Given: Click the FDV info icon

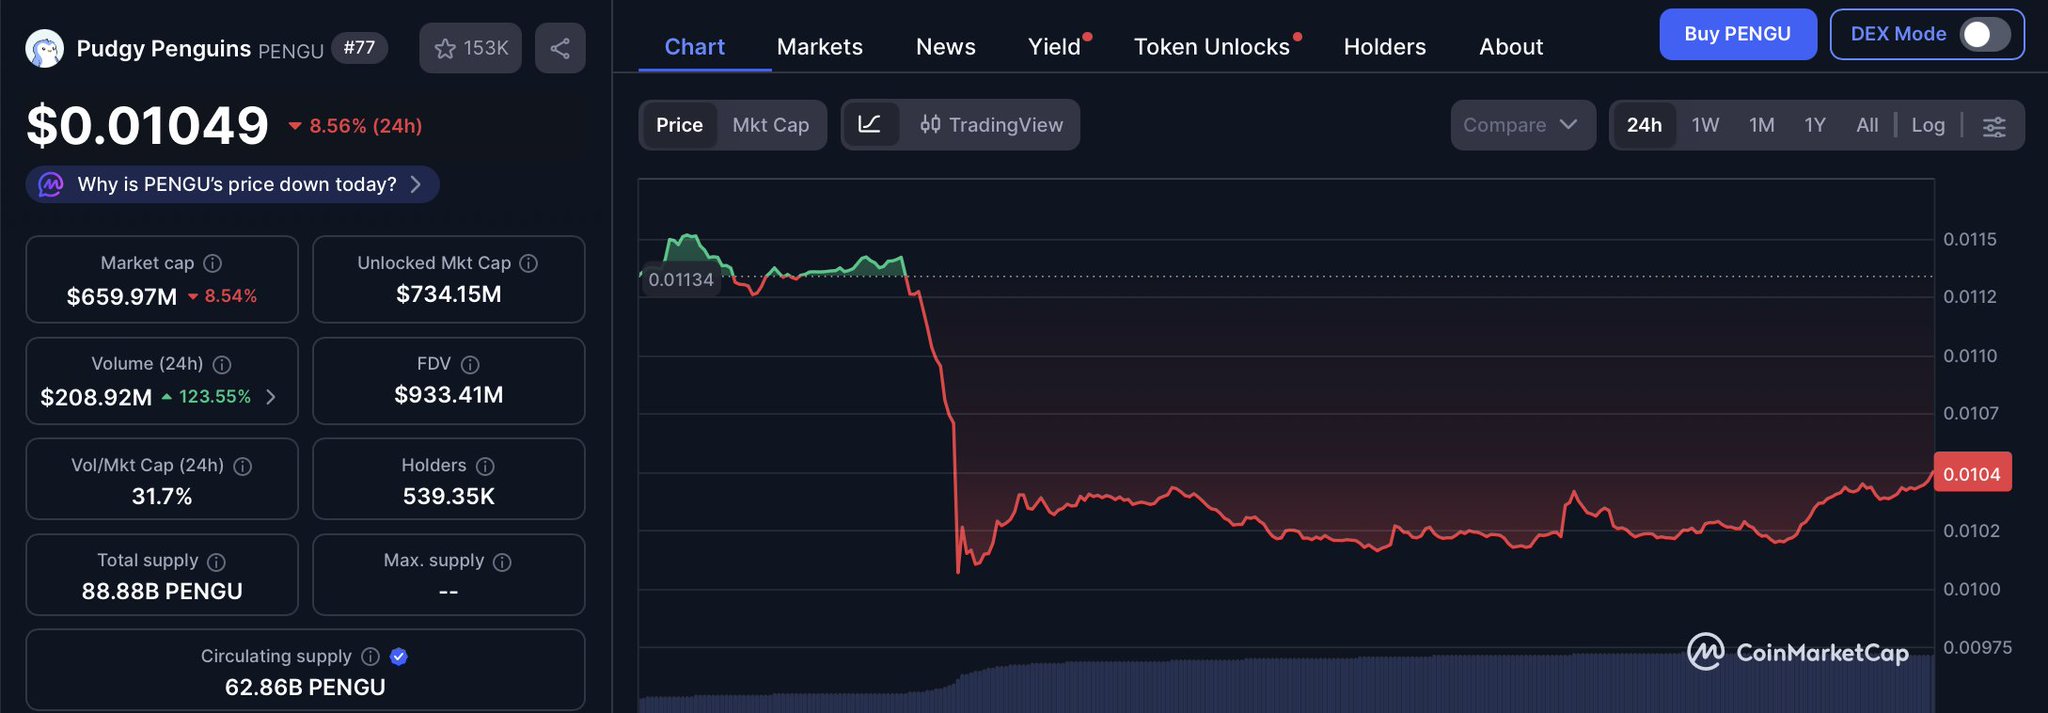Looking at the screenshot, I should 470,365.
